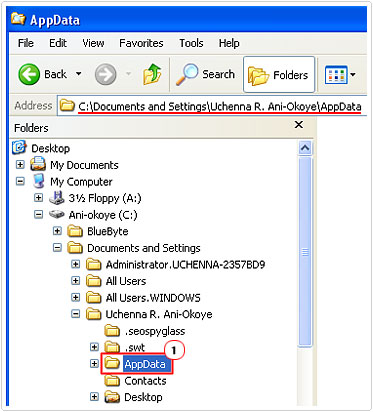Select 'BlueByte' text label
Viewport: 373px width, 412px height.
tap(108, 231)
